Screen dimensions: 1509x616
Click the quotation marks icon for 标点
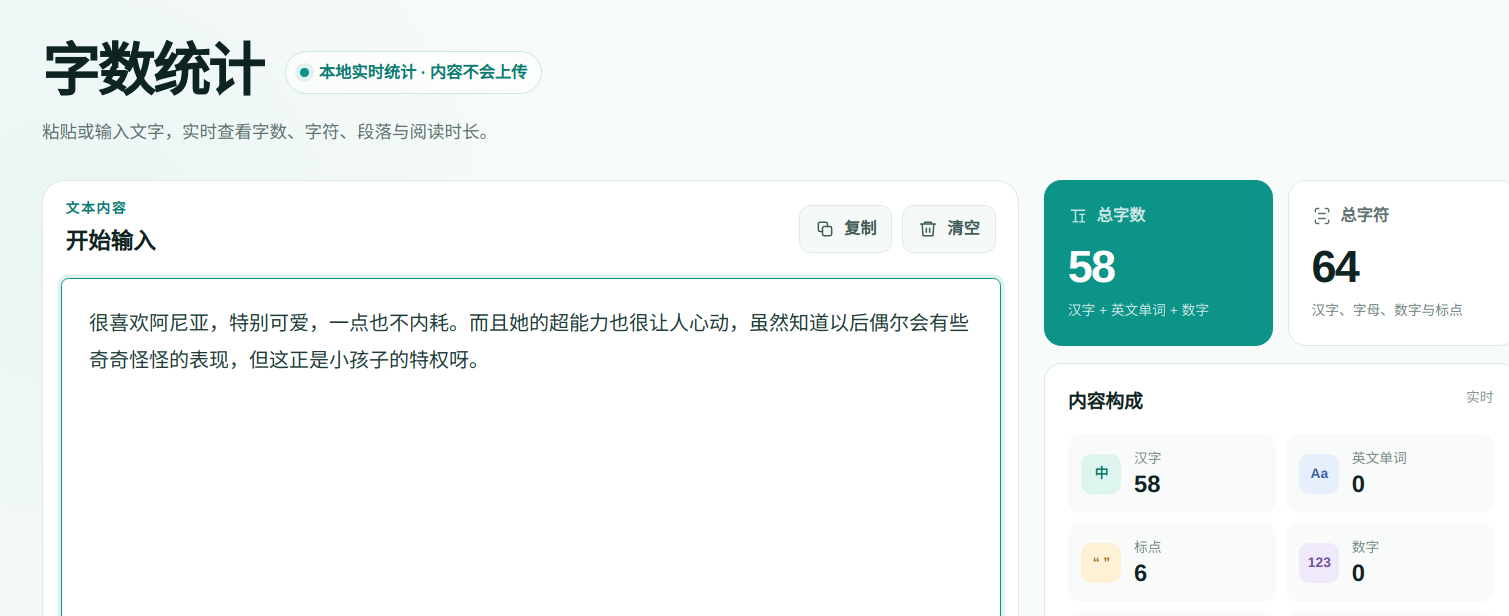click(1101, 562)
